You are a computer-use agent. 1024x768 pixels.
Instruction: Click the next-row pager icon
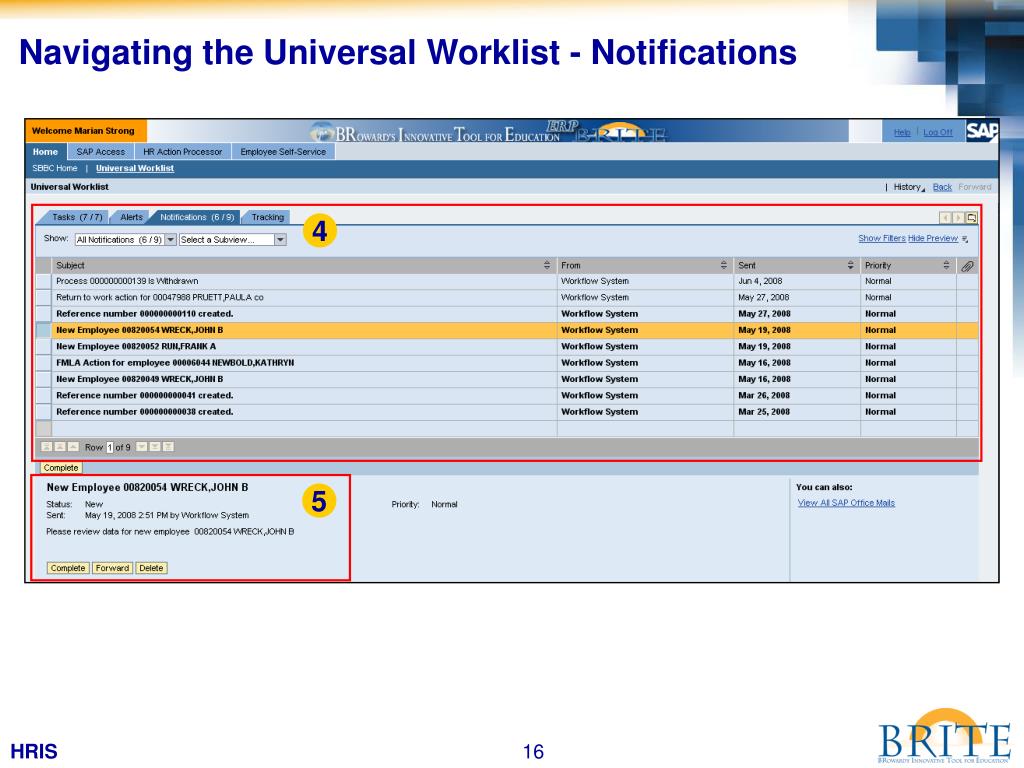click(142, 447)
